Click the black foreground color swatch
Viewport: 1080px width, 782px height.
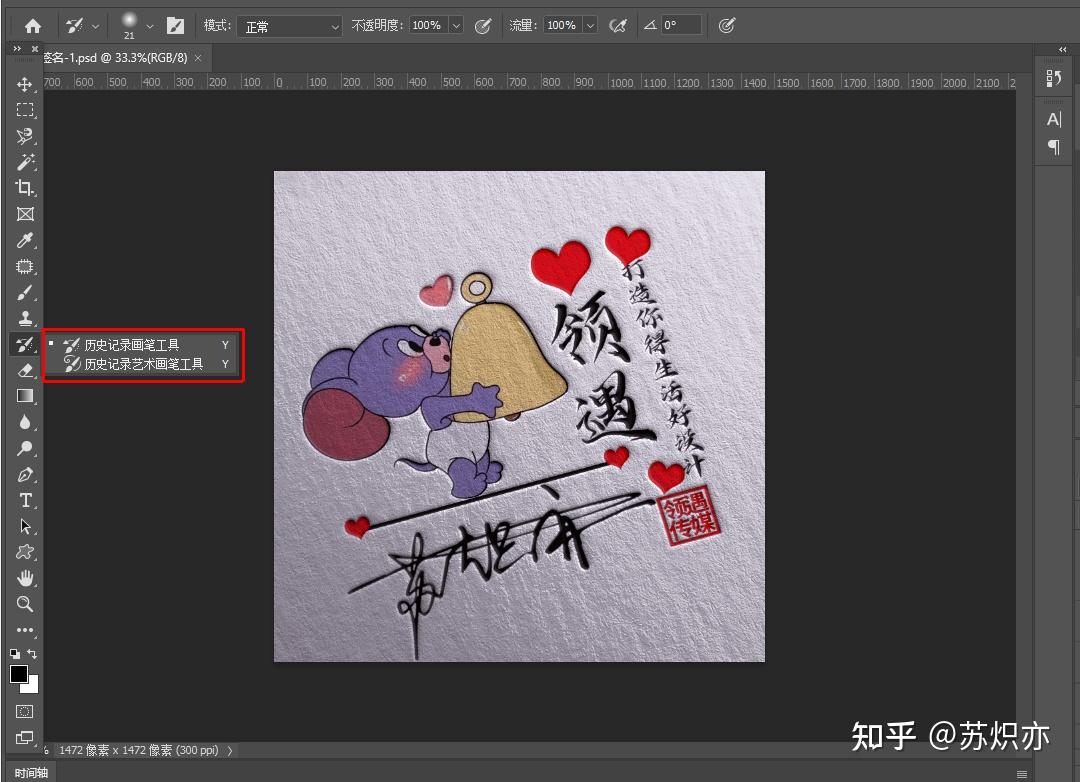(19, 674)
